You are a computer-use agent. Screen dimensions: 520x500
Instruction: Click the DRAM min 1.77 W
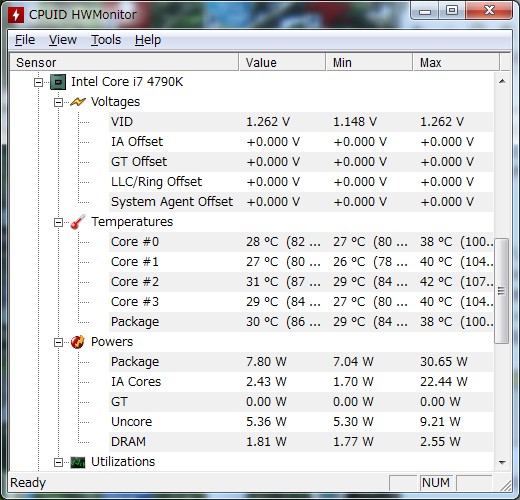click(x=353, y=442)
